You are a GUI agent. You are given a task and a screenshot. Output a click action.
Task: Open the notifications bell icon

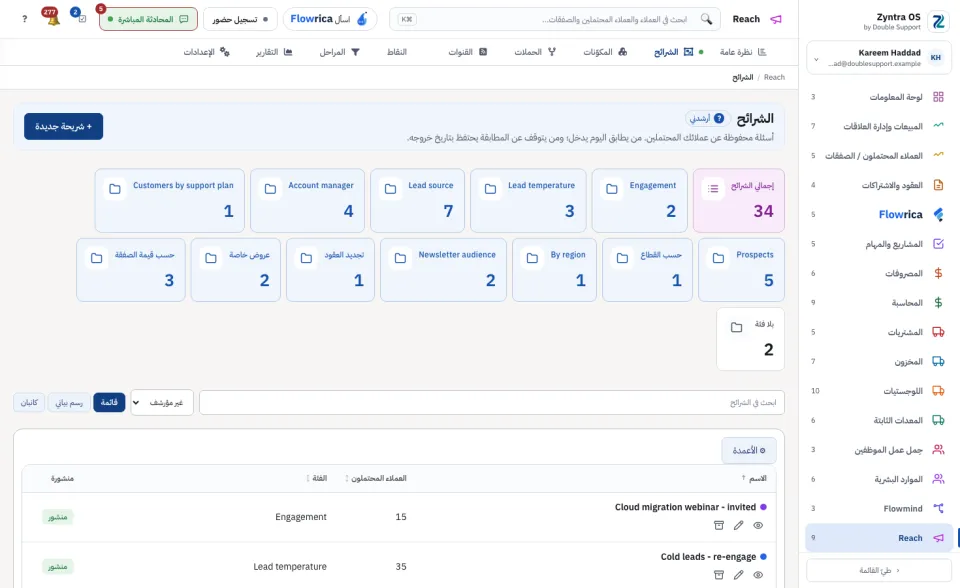click(52, 18)
